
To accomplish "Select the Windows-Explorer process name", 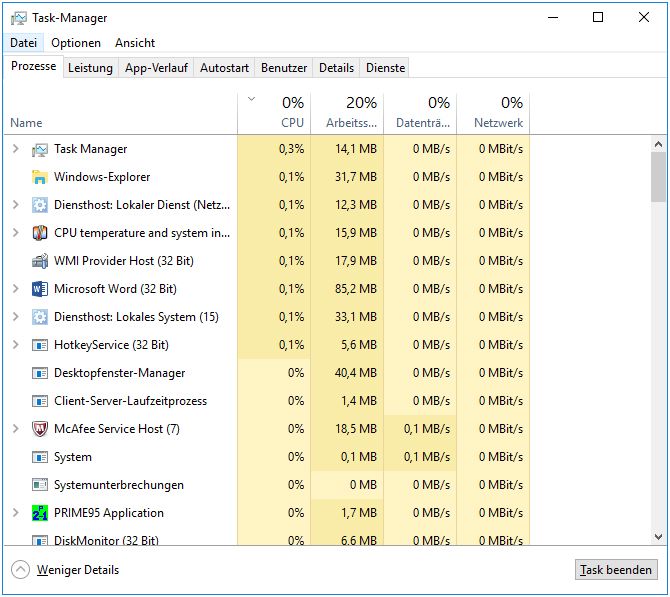I will coord(102,177).
